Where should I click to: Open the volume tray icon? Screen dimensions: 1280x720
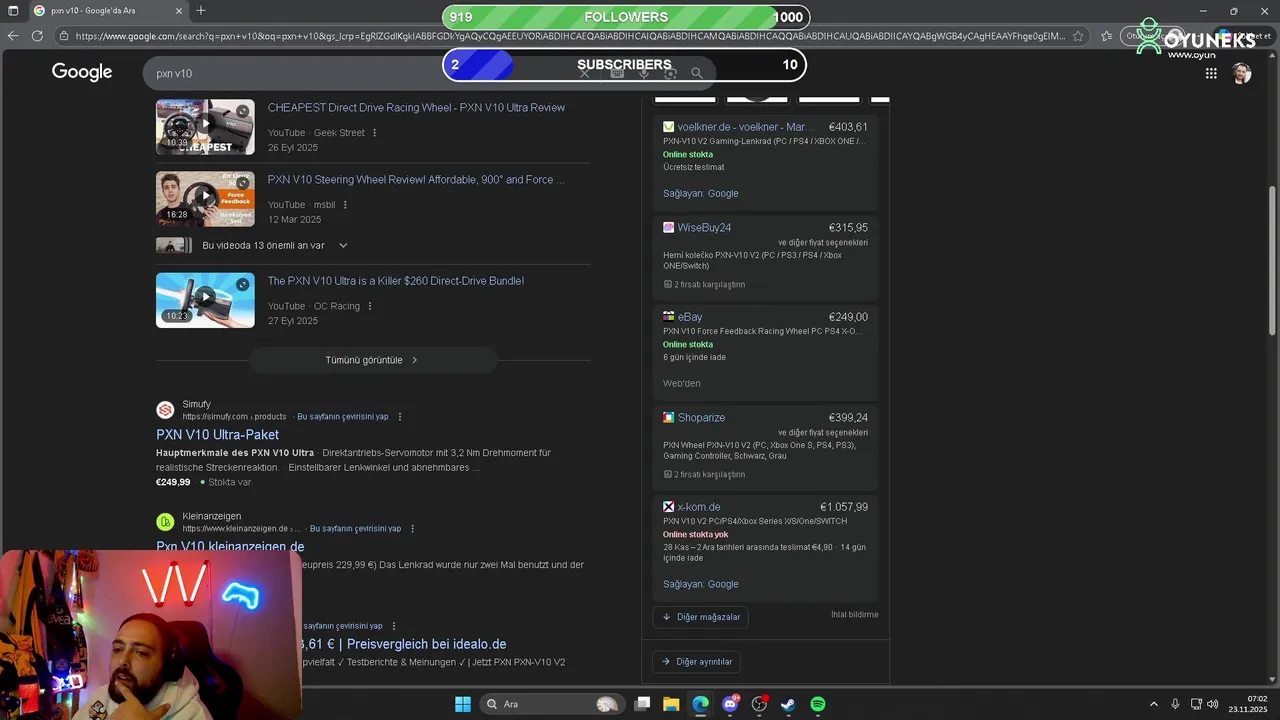click(1213, 704)
